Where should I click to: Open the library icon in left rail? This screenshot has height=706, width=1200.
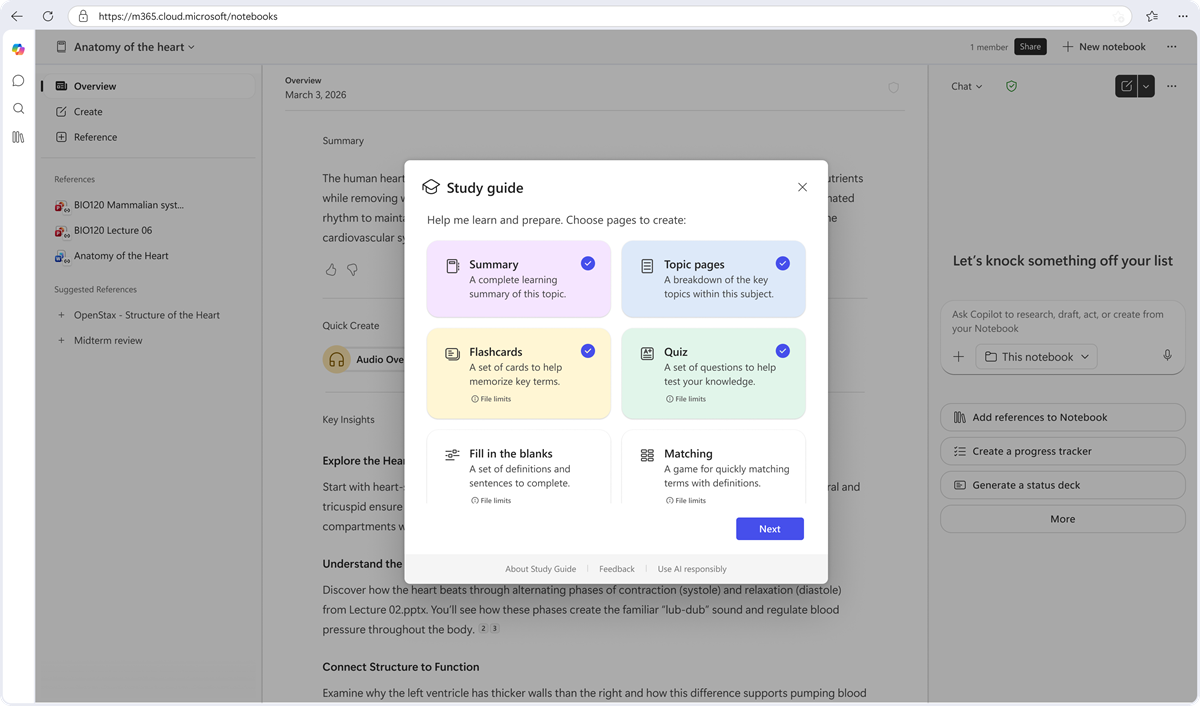[18, 137]
